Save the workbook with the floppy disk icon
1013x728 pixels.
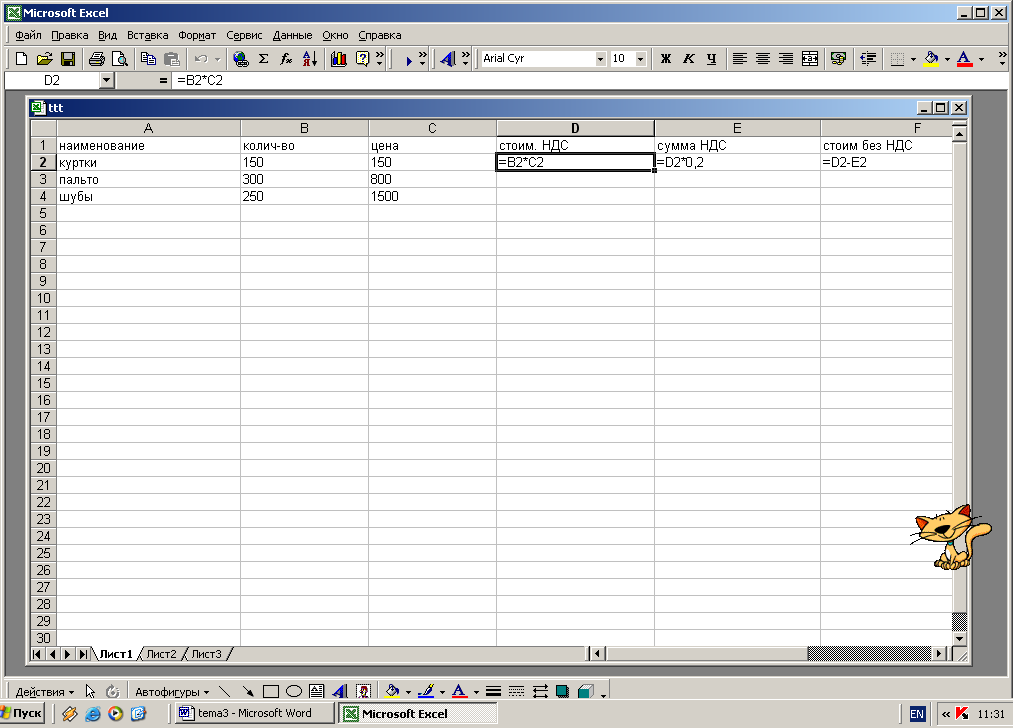point(67,59)
